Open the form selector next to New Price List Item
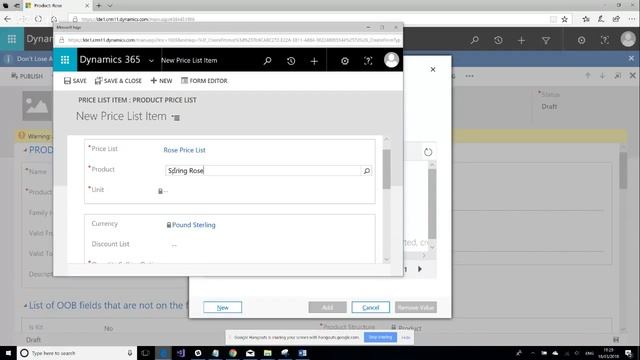640x360 pixels. tap(176, 118)
